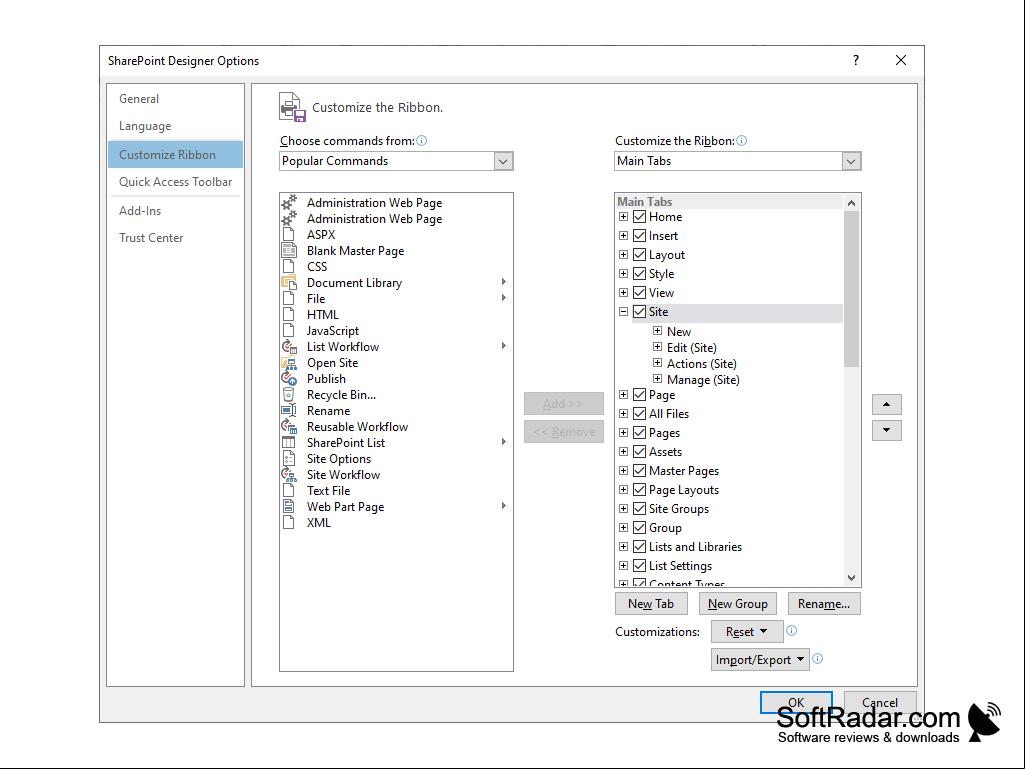The width and height of the screenshot is (1025, 769).
Task: Open Trust Center settings
Action: pos(175,237)
